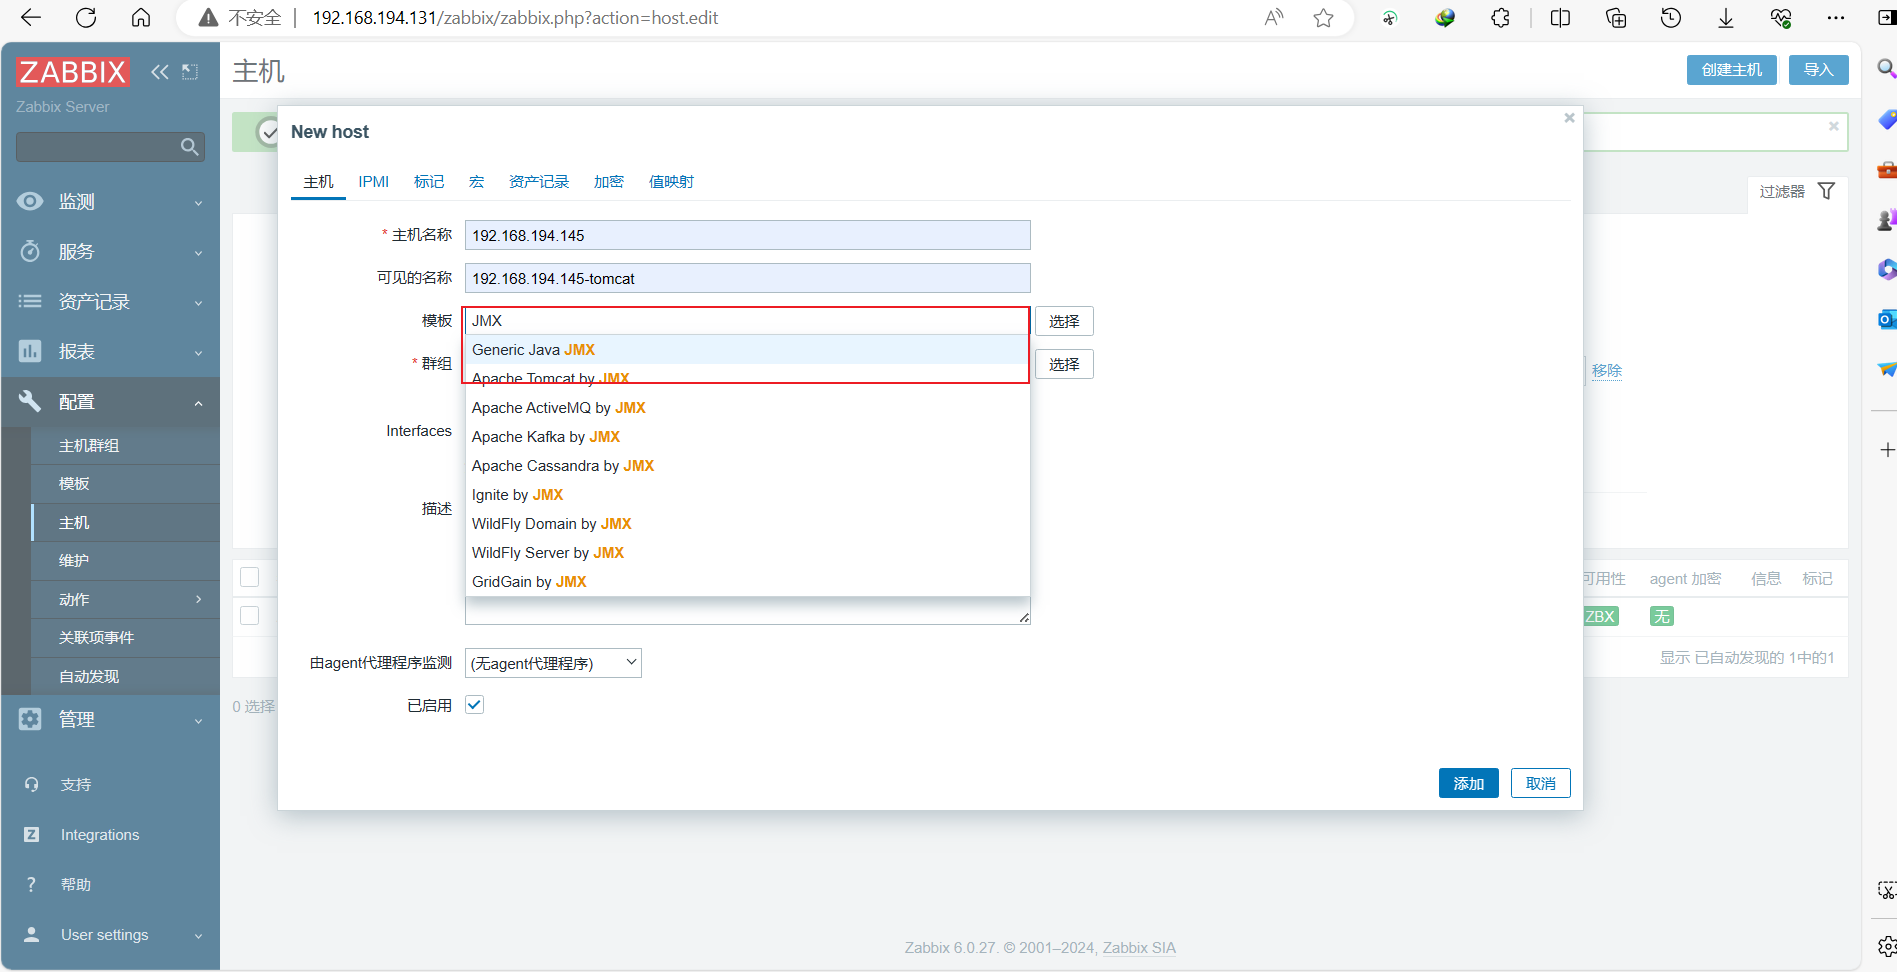This screenshot has width=1897, height=972.
Task: Click 选择 button next to 模板 field
Action: (1064, 321)
